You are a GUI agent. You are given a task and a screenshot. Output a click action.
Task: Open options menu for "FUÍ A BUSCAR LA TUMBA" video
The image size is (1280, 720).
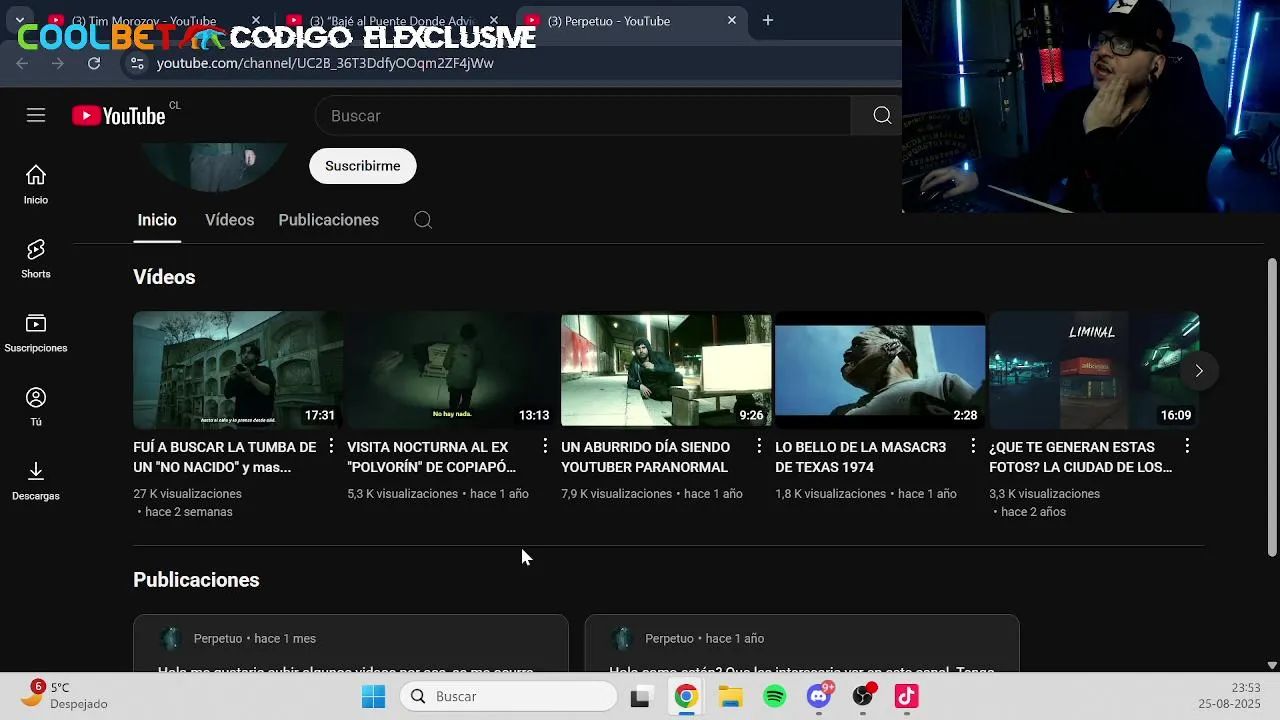(x=331, y=446)
